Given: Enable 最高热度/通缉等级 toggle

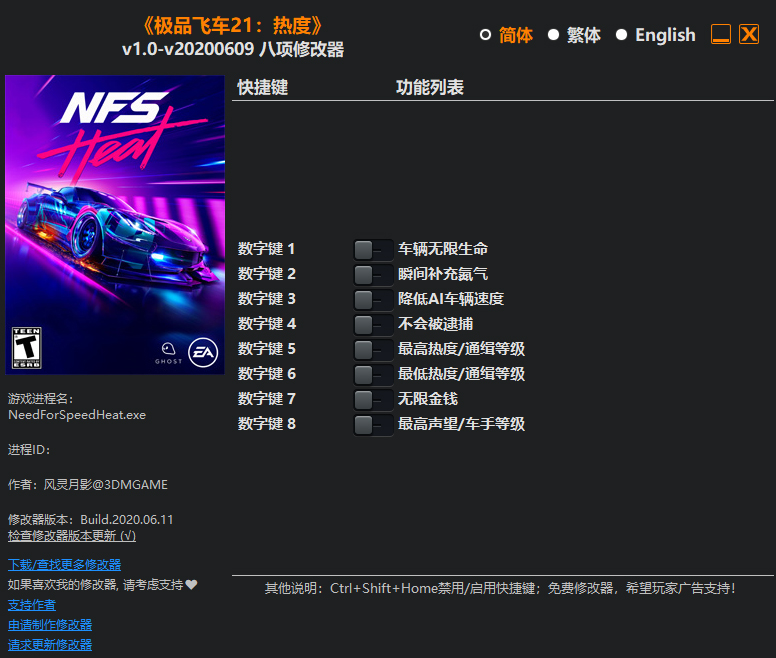Looking at the screenshot, I should coord(373,350).
